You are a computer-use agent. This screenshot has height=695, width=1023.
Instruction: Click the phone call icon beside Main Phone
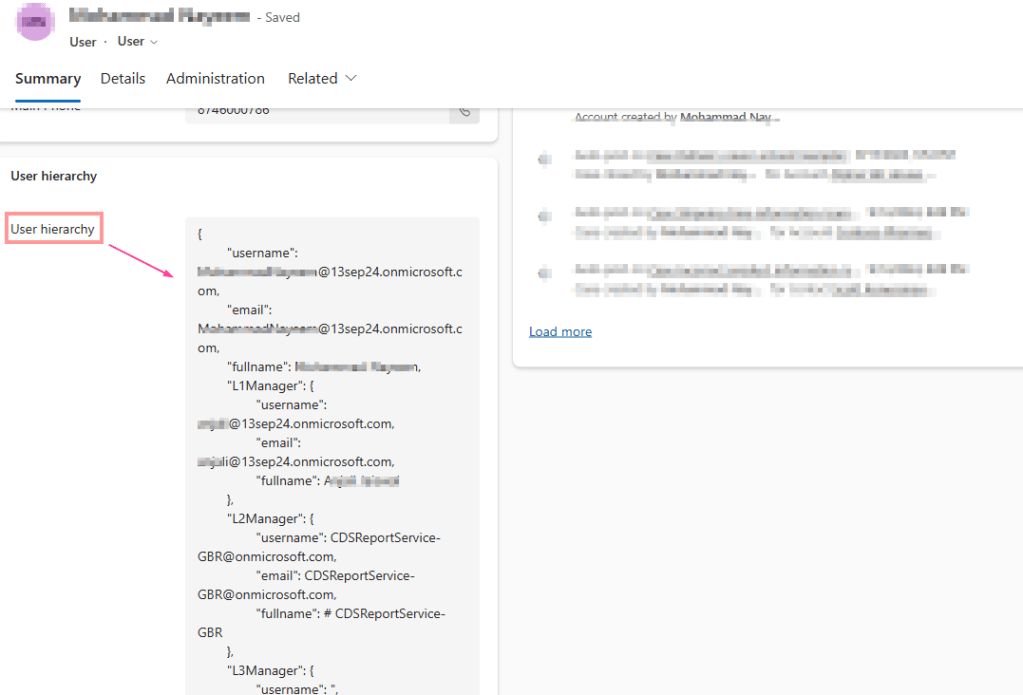463,110
